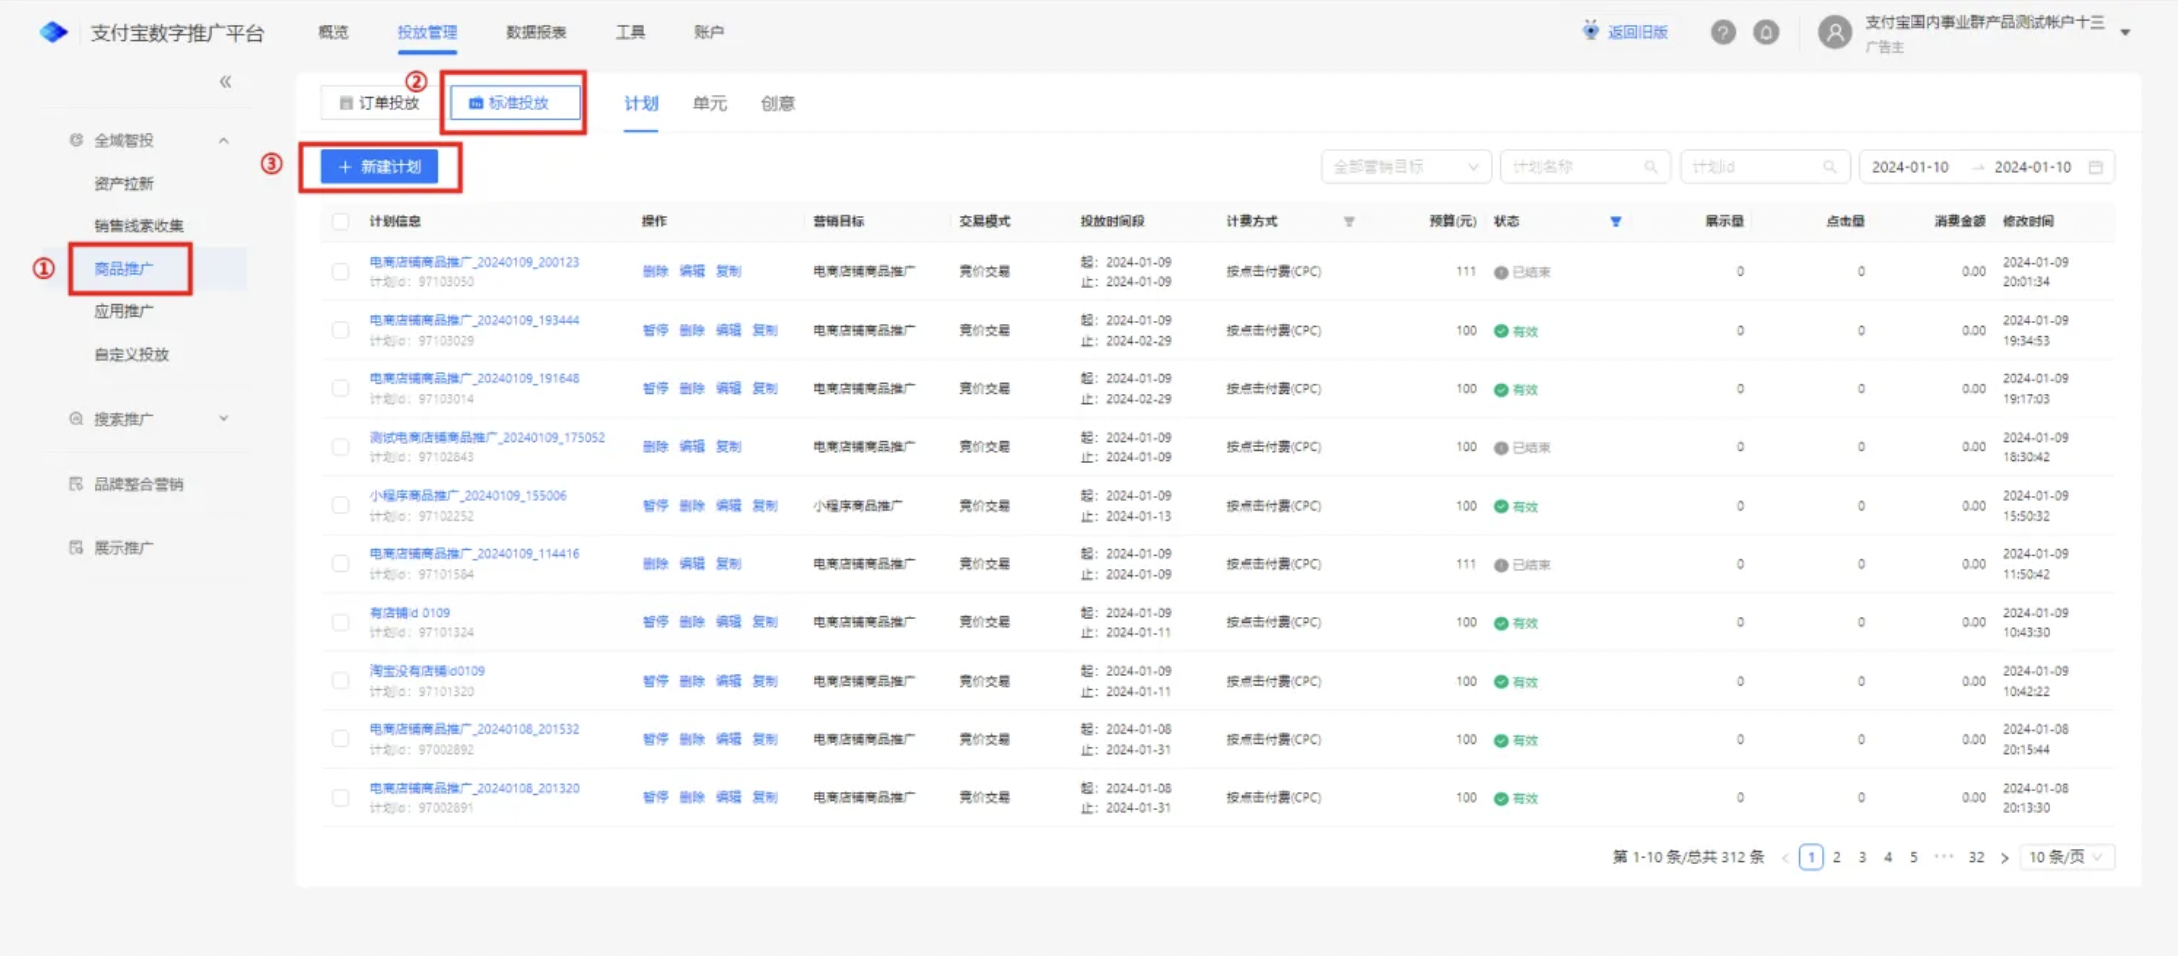Screen dimensions: 2178x956
Task: Click the 计费方式 column filter icon
Action: point(1349,222)
